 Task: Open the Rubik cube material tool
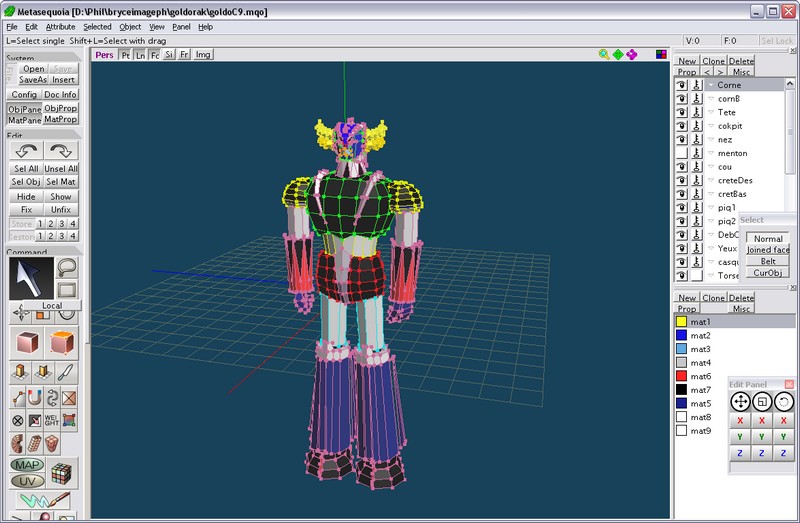click(x=61, y=474)
